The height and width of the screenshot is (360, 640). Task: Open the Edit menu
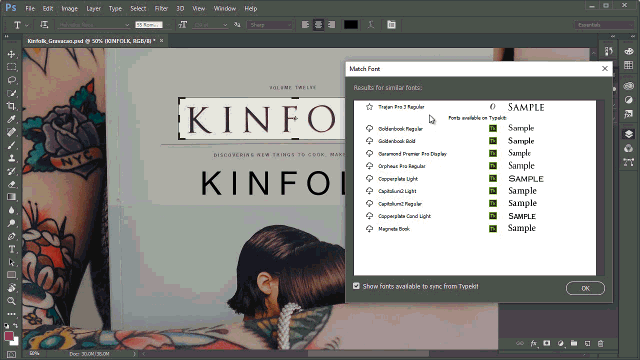(48, 9)
